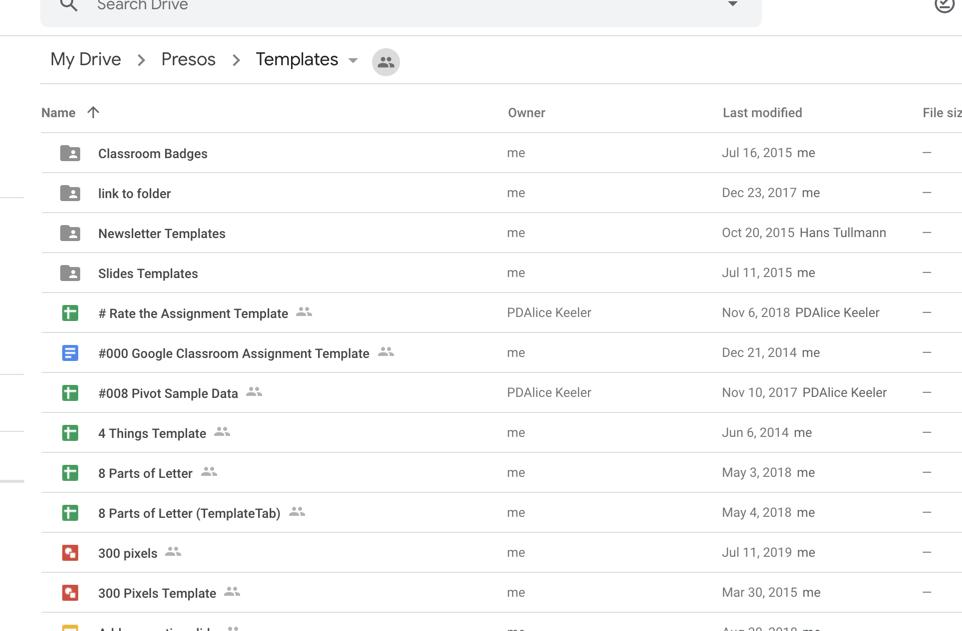962x631 pixels.
Task: Select Newsletter Templates folder name
Action: pos(162,233)
